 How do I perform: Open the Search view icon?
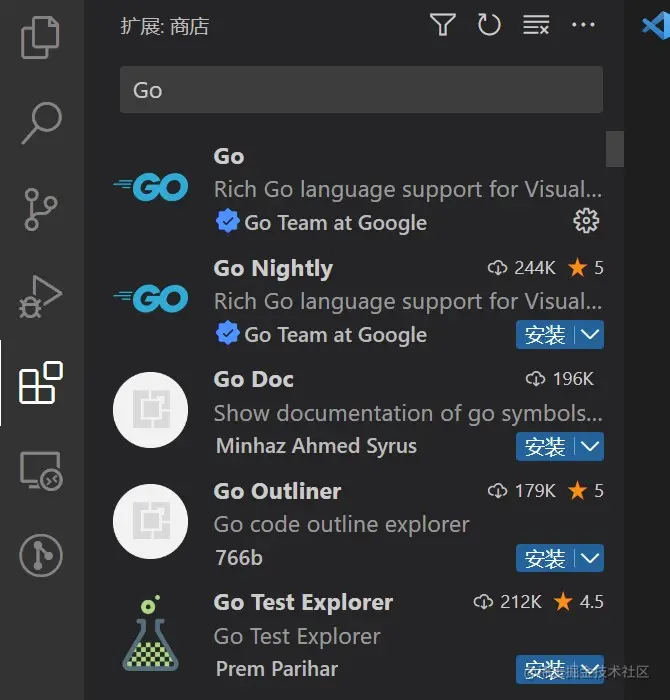tap(41, 123)
